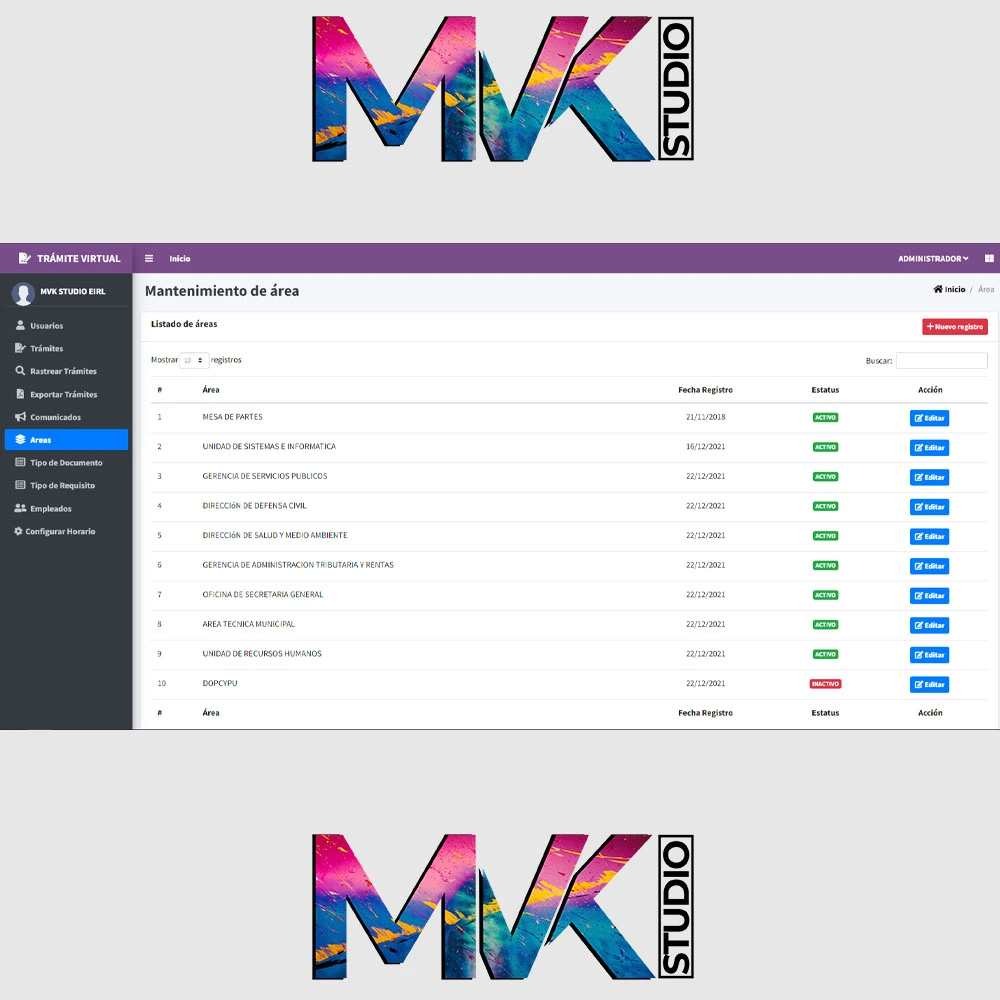Select the GERENCIA DE SERVICIOS PUBLICOS text
Screen dimensions: 1000x1000
[x=265, y=476]
